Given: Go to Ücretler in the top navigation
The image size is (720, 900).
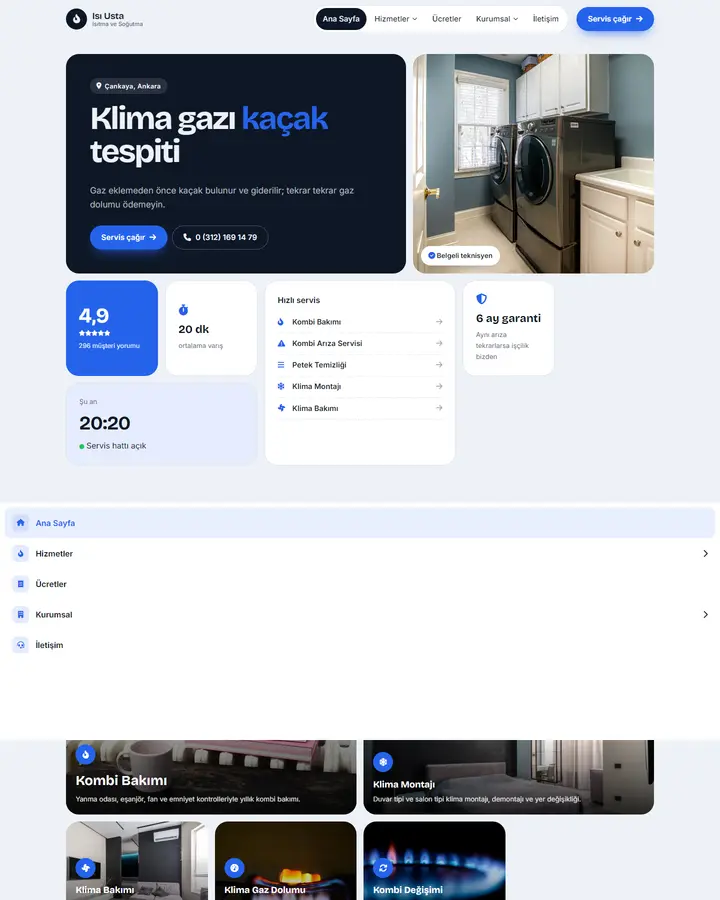Looking at the screenshot, I should point(447,19).
